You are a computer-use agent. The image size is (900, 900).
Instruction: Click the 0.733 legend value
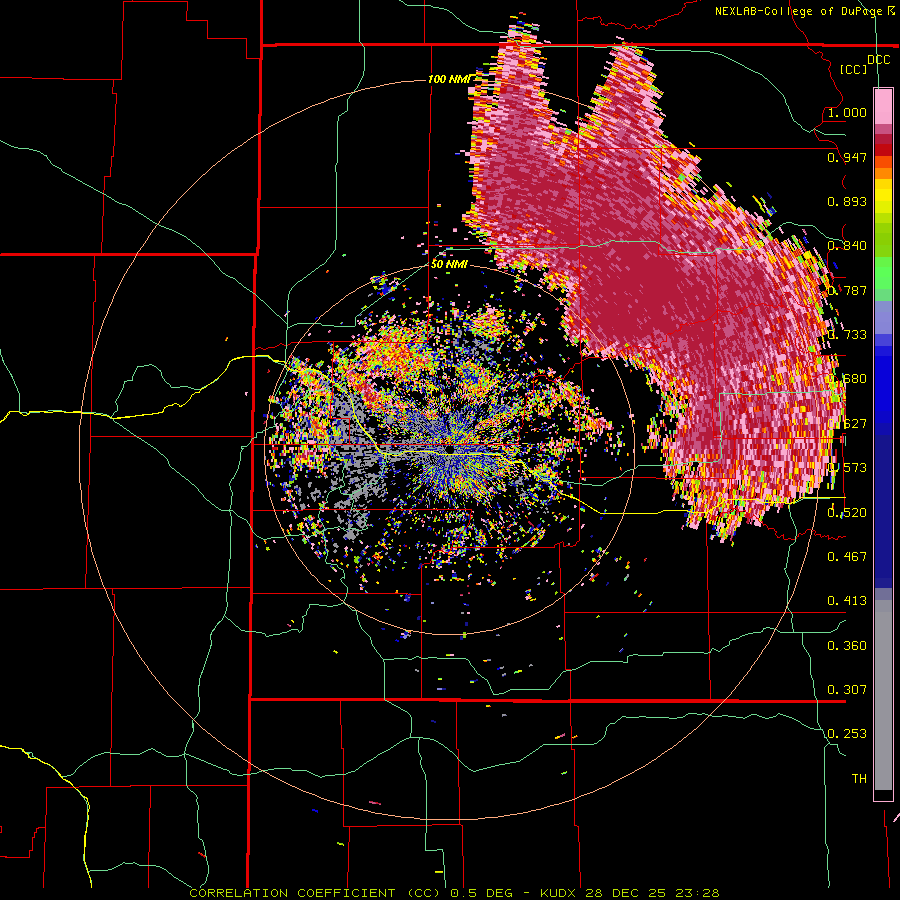[847, 335]
